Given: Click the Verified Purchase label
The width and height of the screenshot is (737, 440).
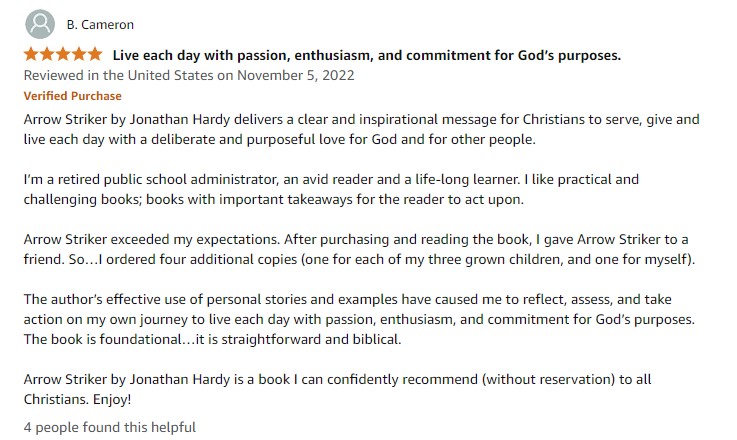Looking at the screenshot, I should point(72,96).
